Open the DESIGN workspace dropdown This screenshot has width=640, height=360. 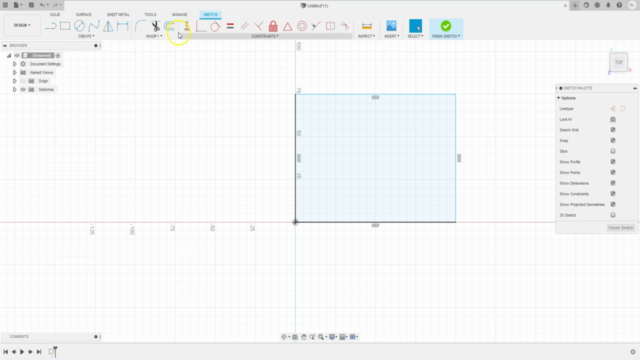22,25
